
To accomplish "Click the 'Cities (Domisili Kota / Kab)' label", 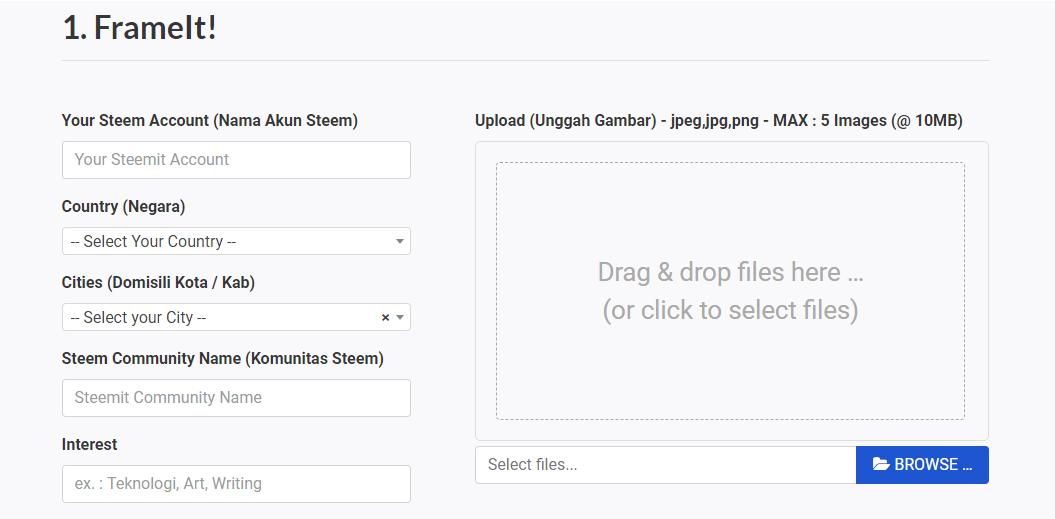I will (x=158, y=283).
